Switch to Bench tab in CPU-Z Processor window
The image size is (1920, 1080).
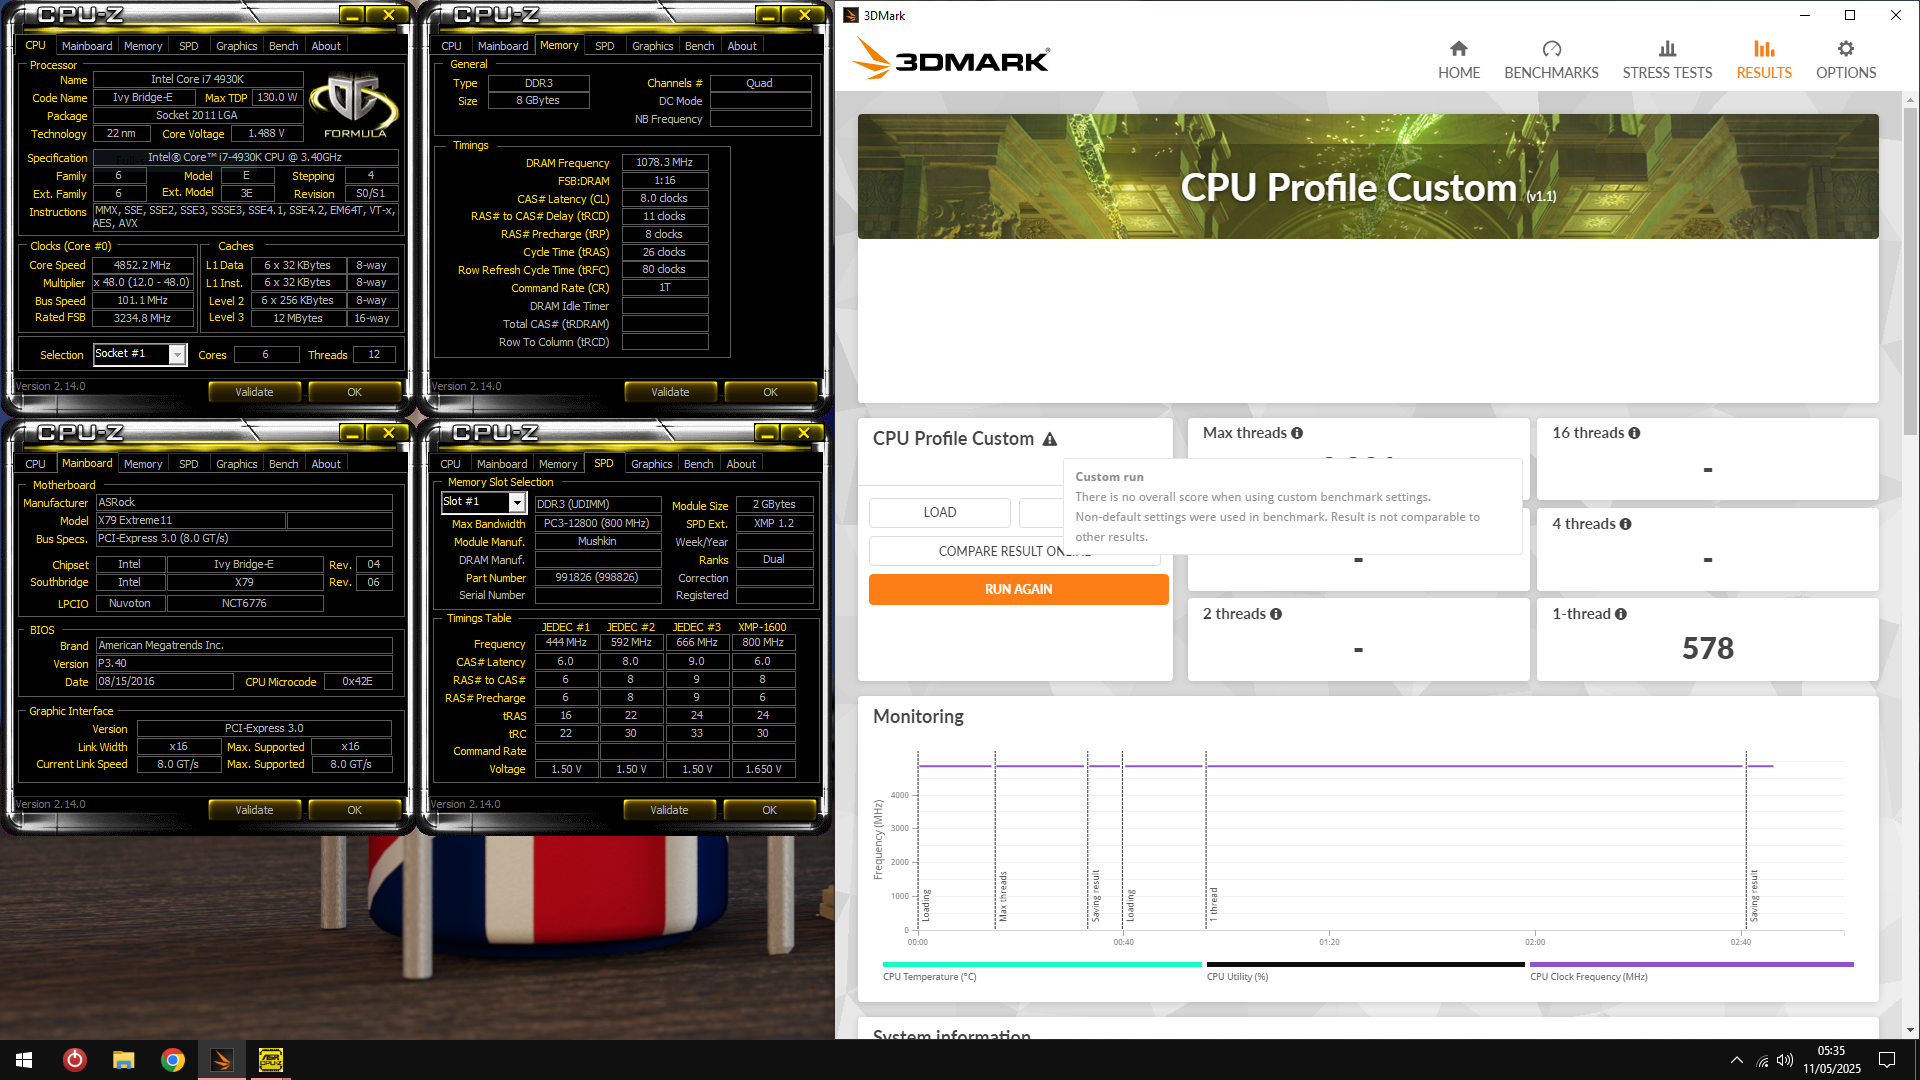[x=283, y=46]
